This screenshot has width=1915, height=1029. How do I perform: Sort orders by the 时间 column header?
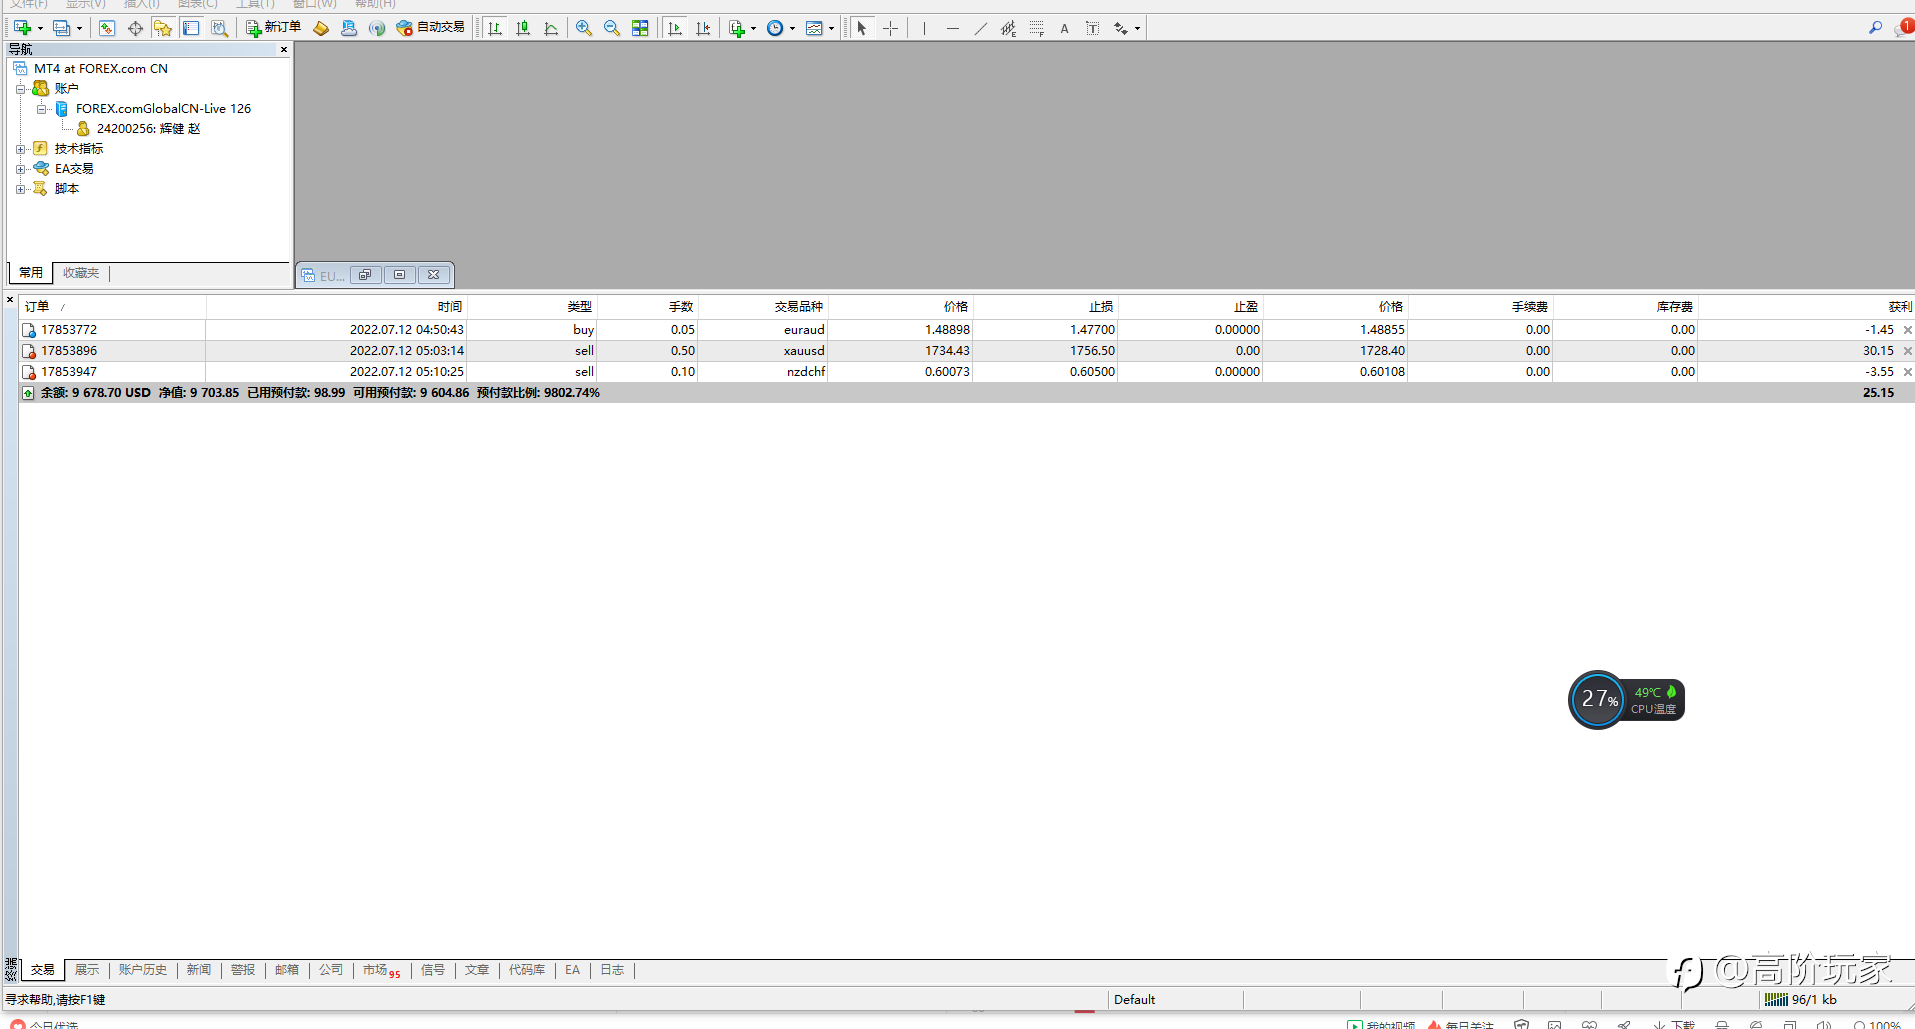point(336,307)
